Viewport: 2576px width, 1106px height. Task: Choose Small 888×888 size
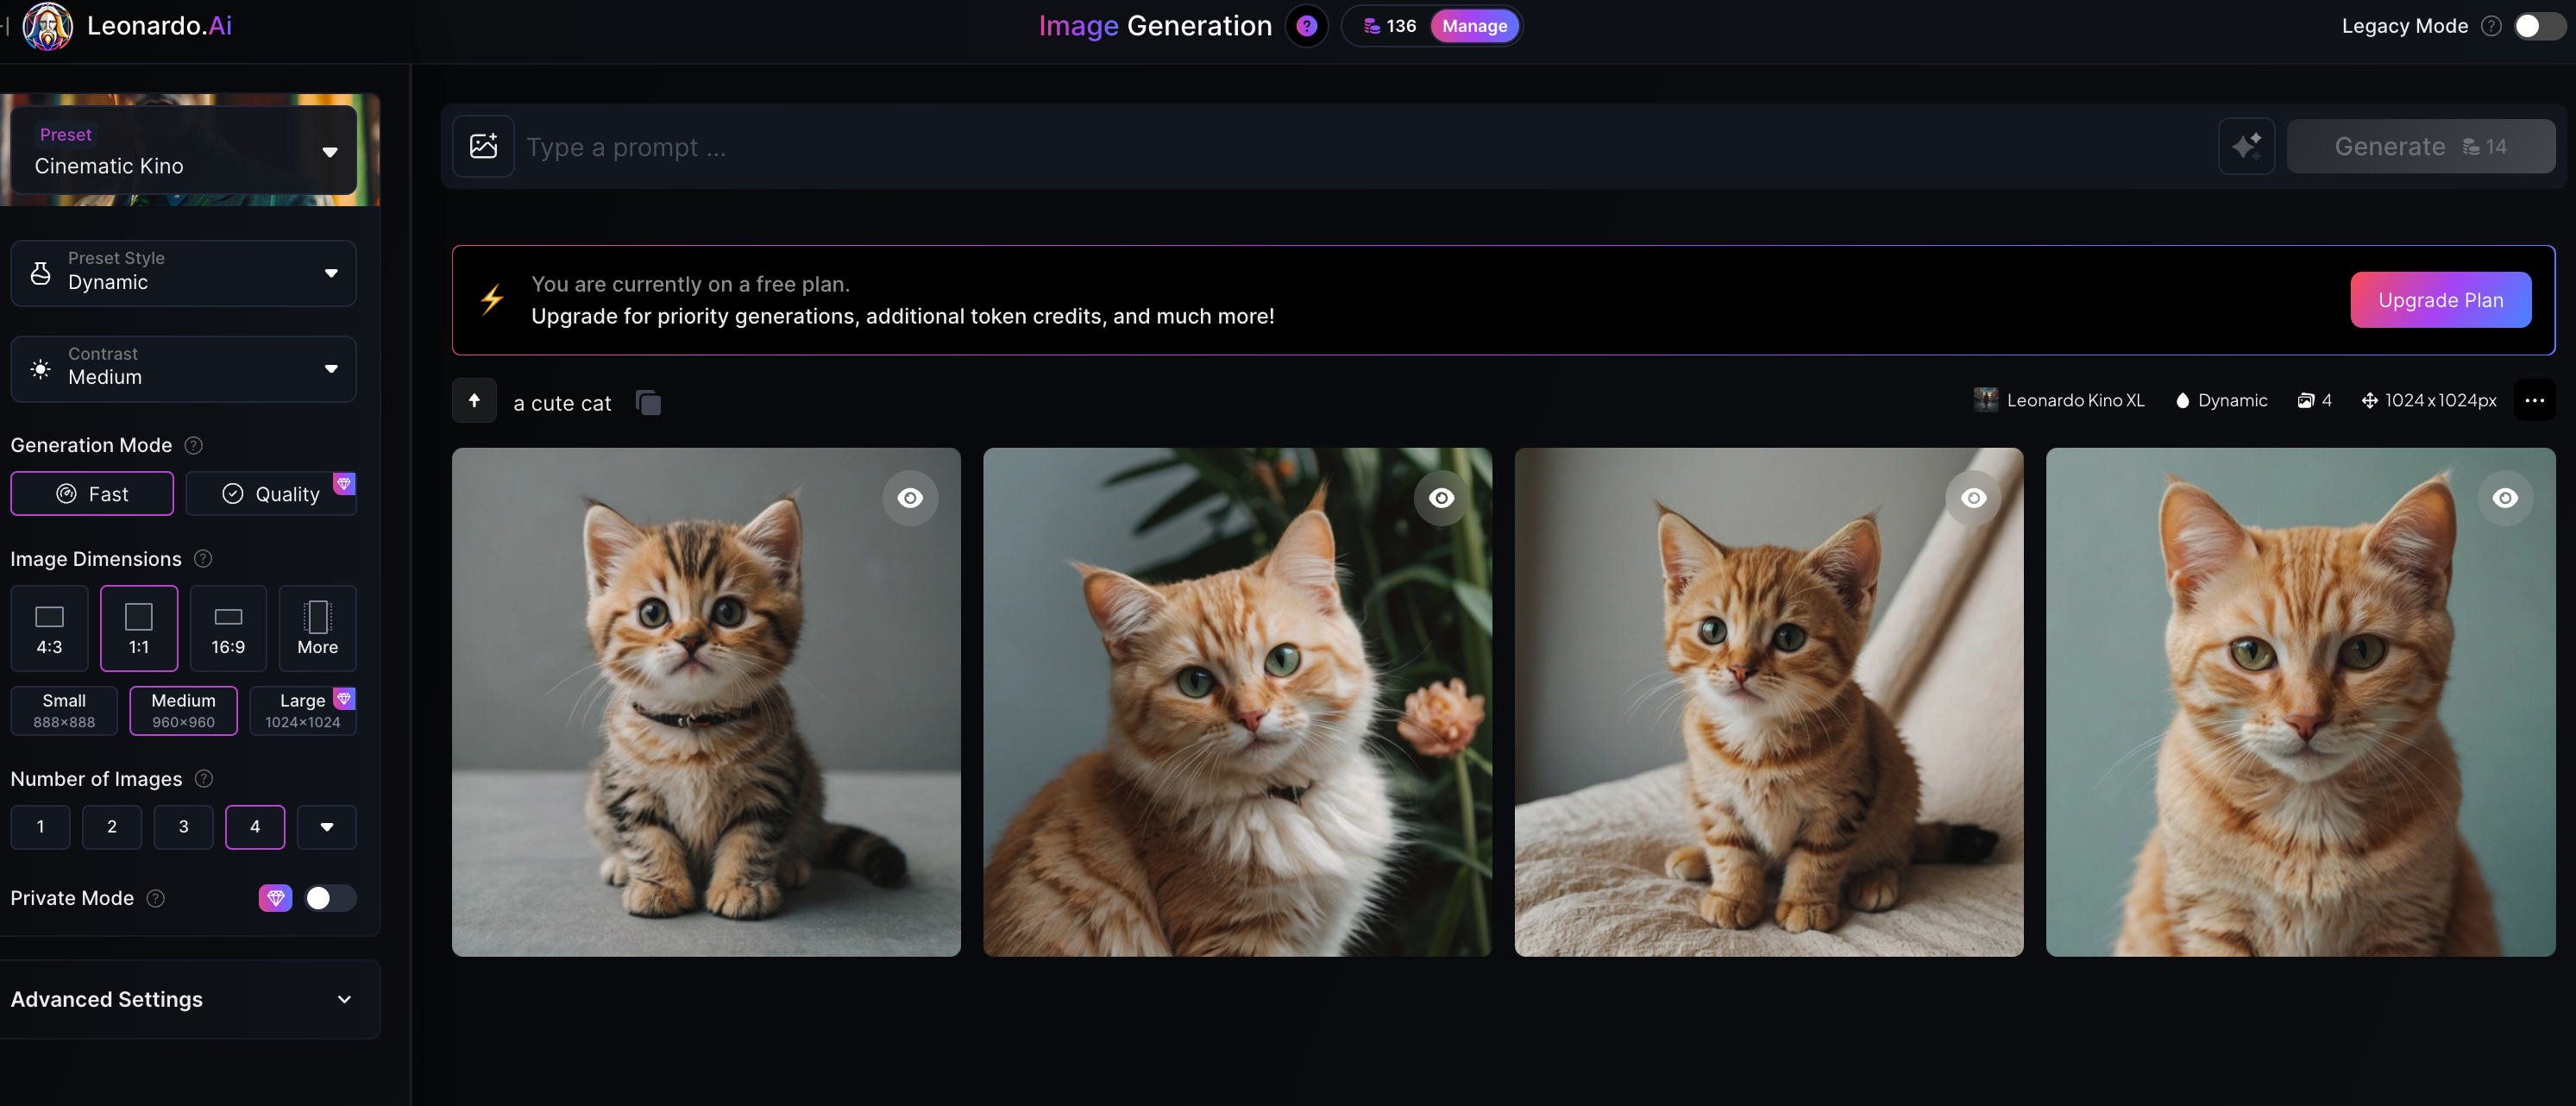pyautogui.click(x=64, y=710)
